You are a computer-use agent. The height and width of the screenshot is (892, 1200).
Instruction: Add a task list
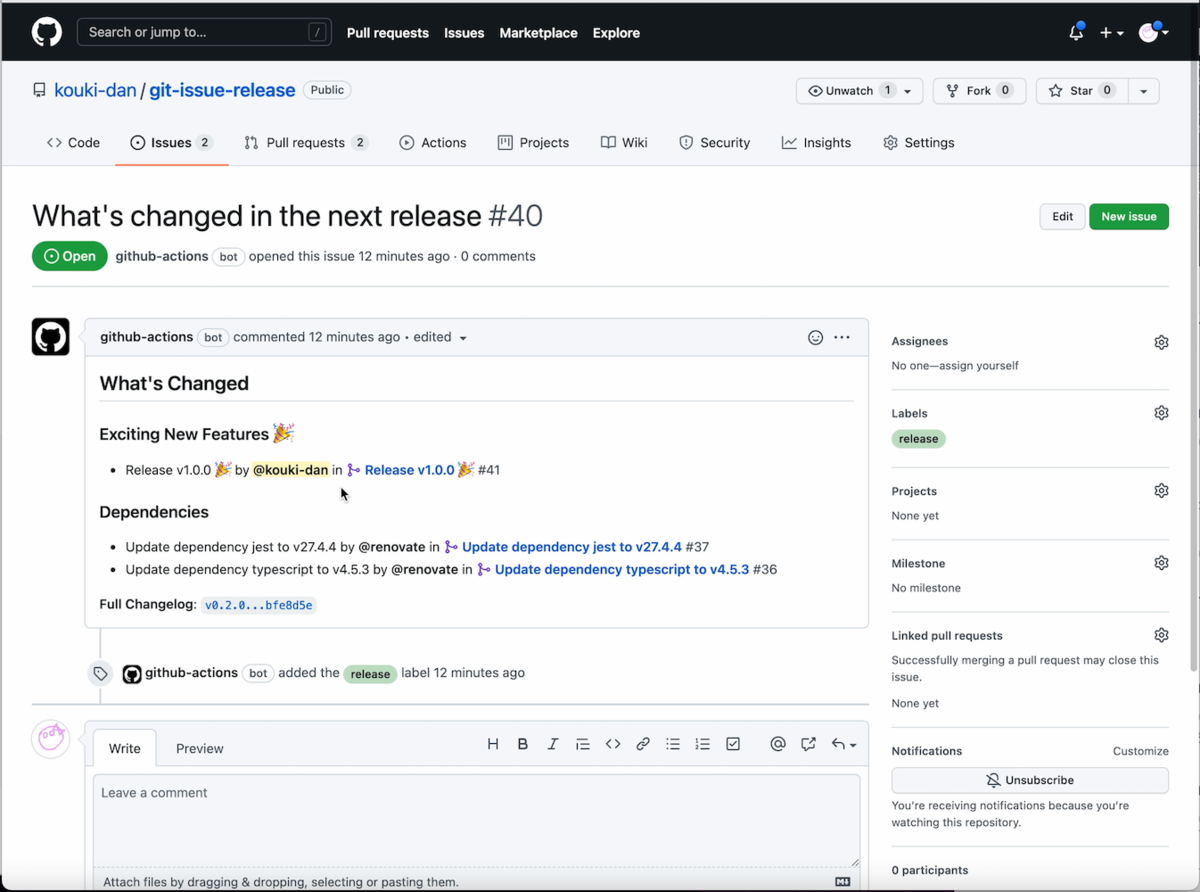pos(733,744)
